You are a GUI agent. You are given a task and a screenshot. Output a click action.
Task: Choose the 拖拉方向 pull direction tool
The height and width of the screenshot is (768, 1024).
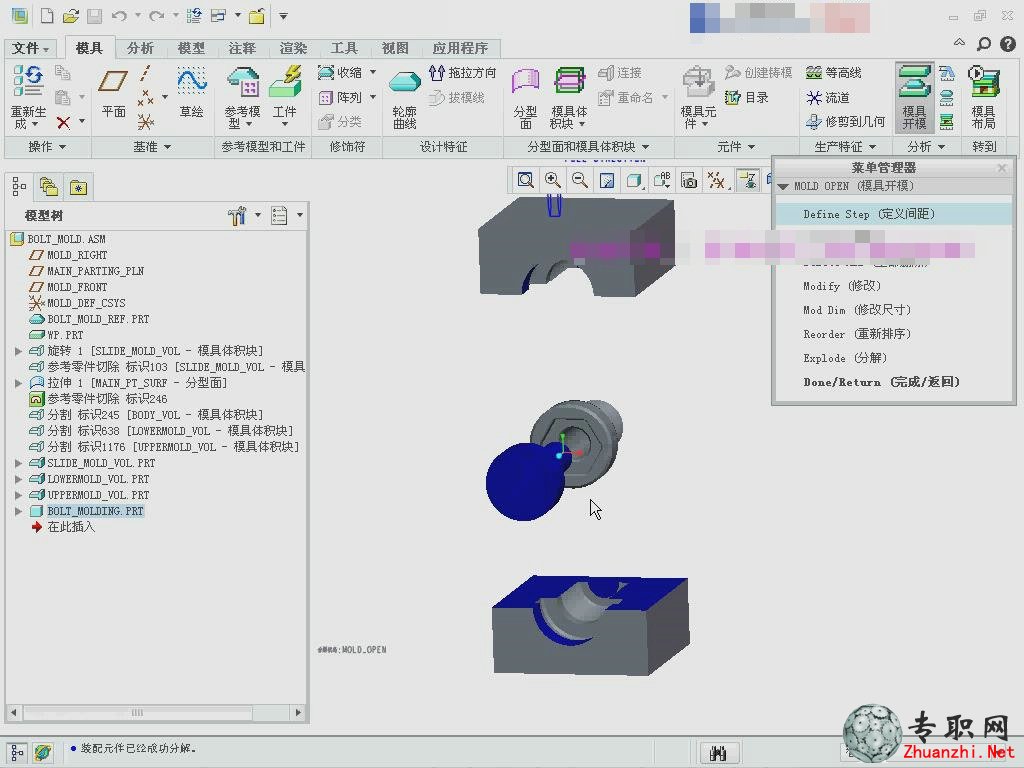point(462,72)
